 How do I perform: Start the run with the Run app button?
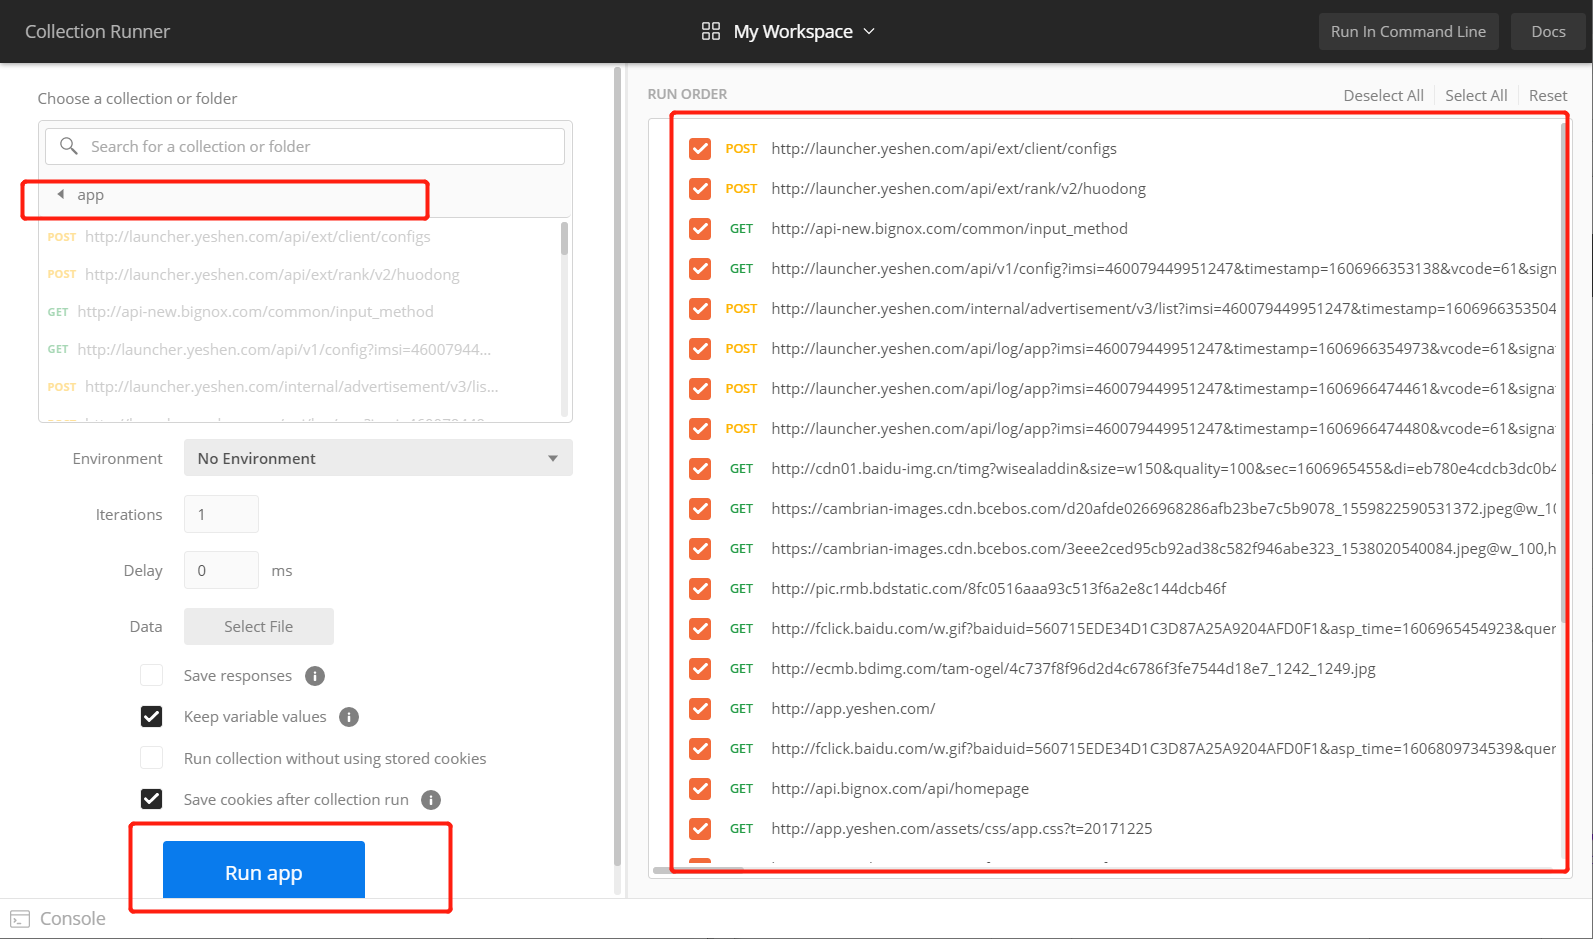pyautogui.click(x=264, y=870)
